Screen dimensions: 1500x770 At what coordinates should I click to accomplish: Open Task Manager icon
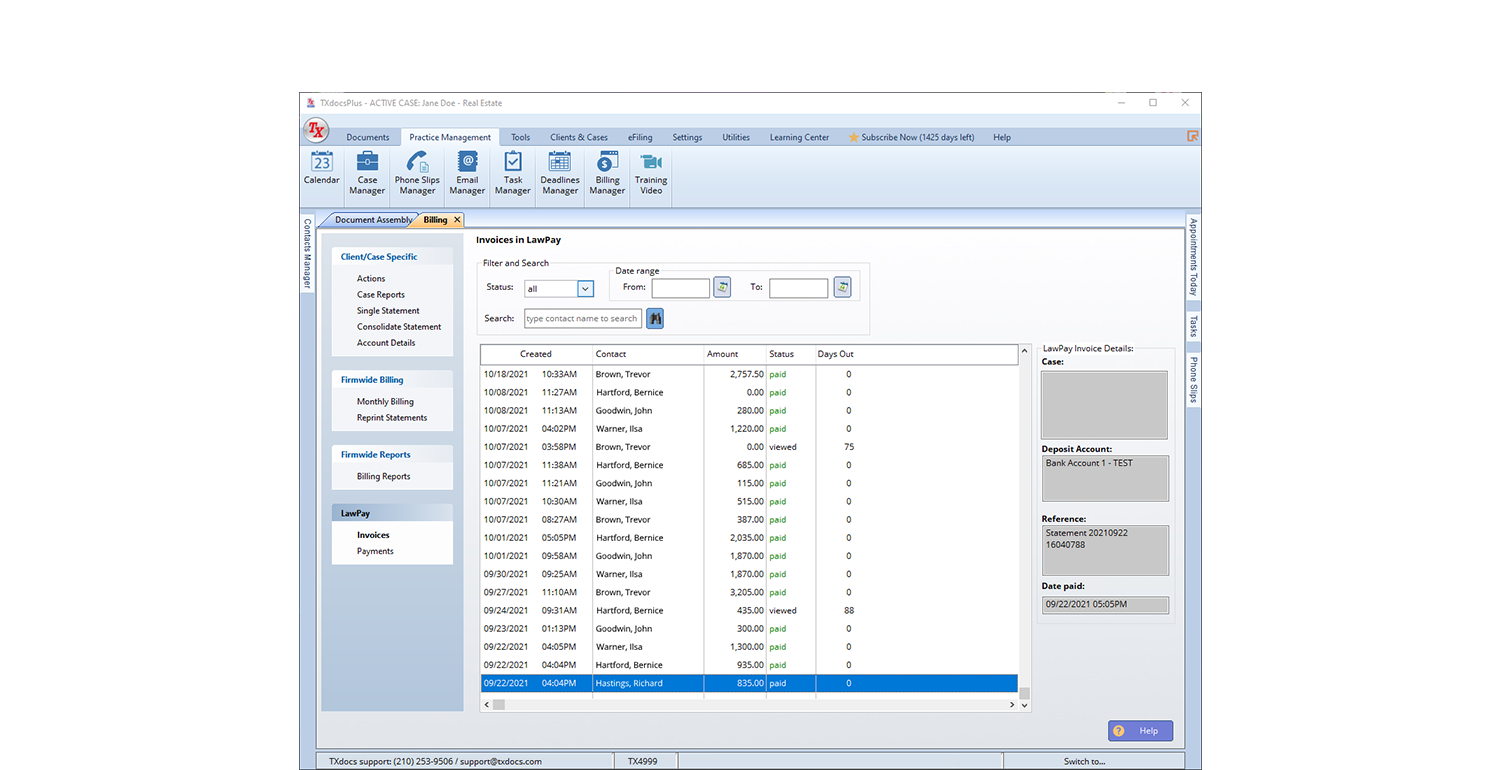pyautogui.click(x=512, y=173)
